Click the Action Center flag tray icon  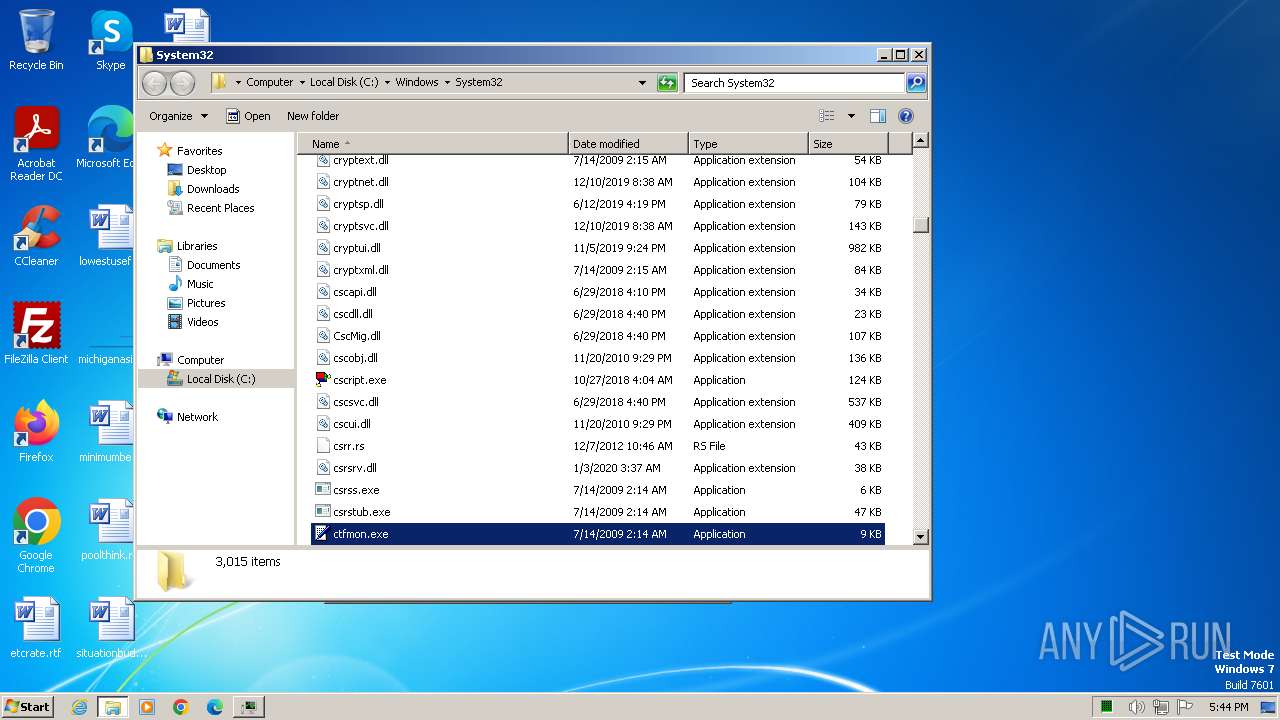coord(1184,707)
